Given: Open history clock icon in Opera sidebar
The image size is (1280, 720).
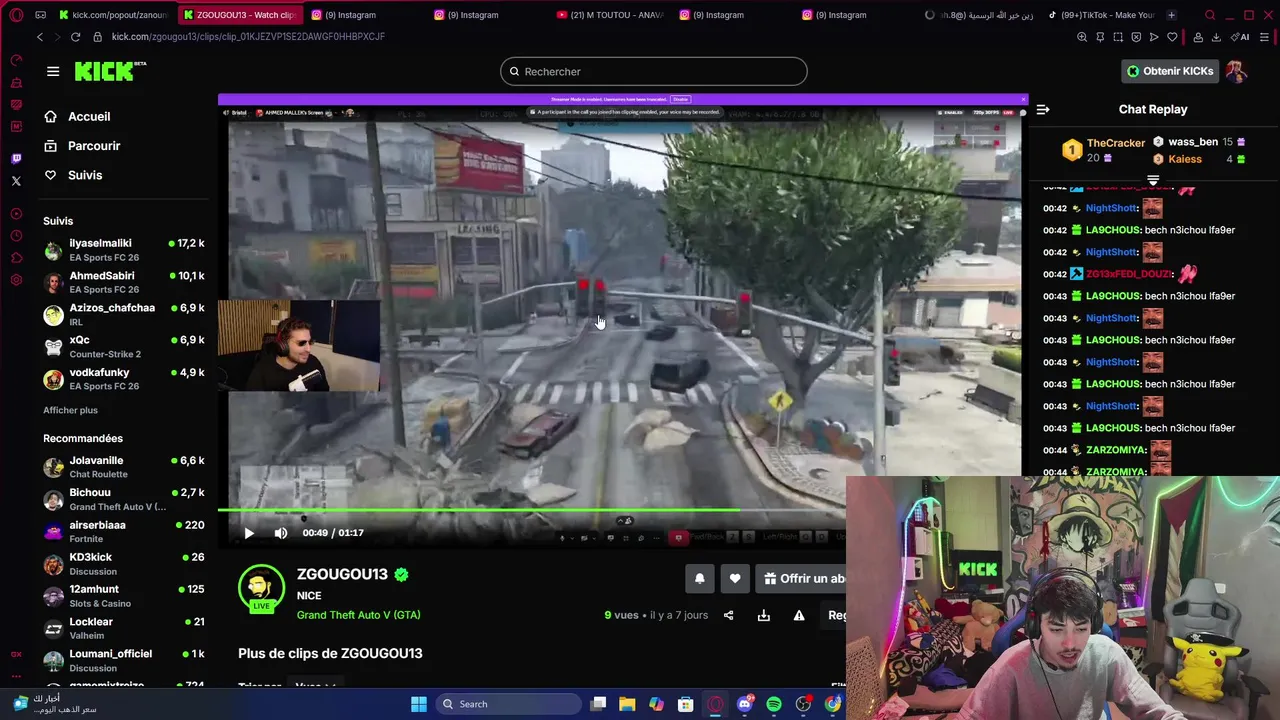Looking at the screenshot, I should (16, 236).
